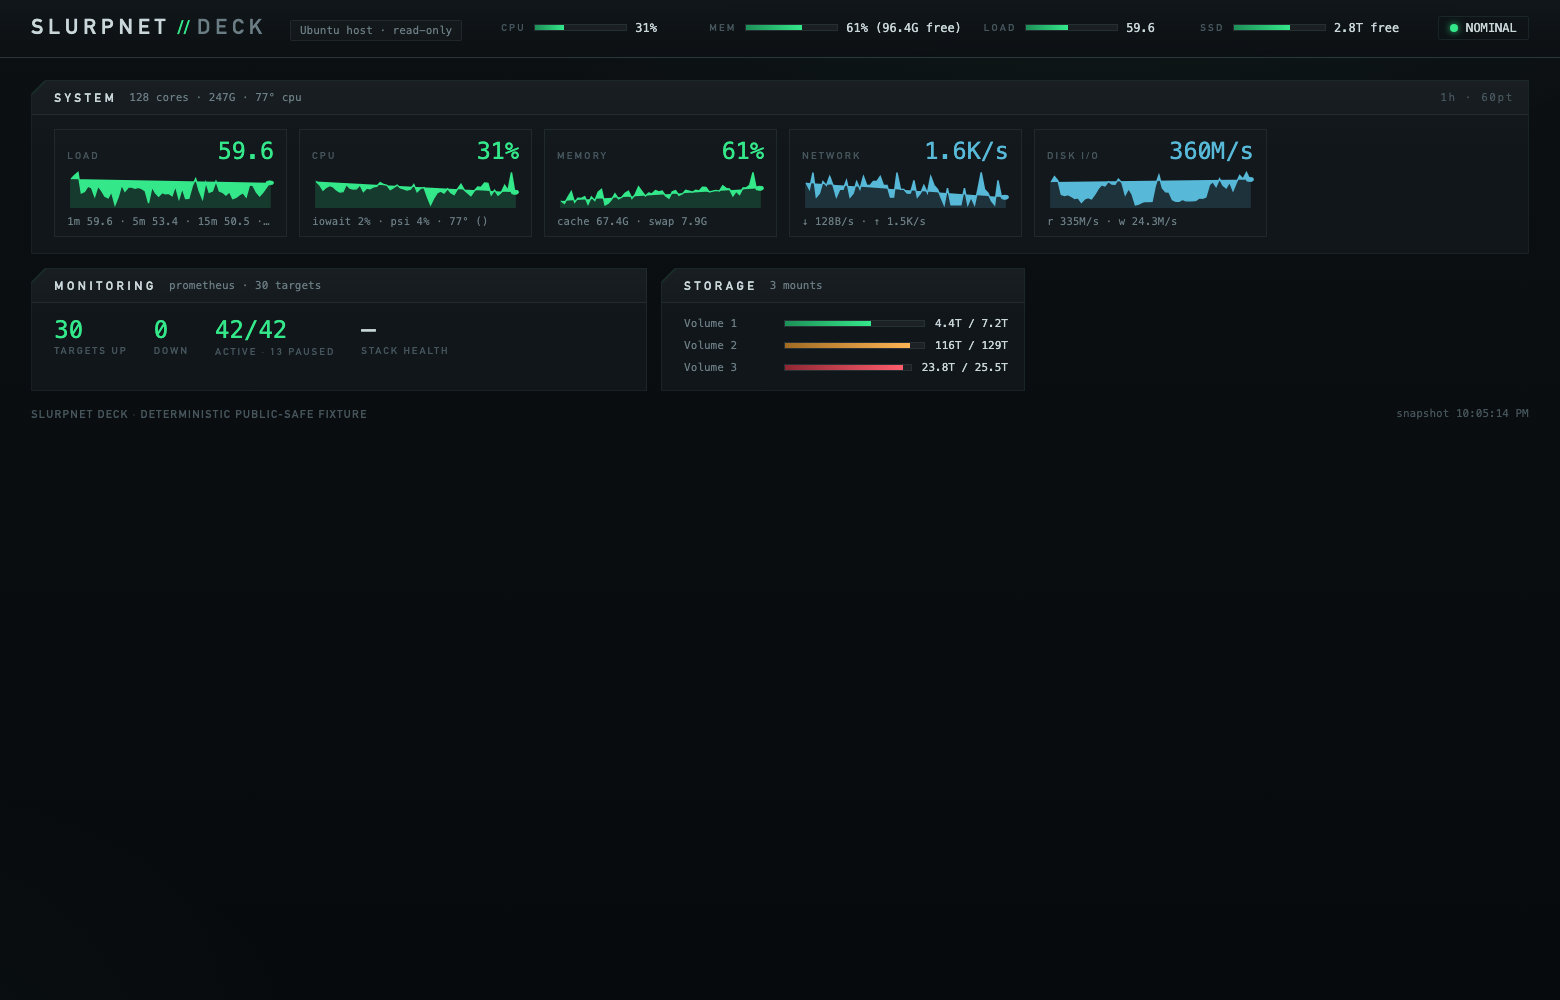
Task: Click the 1.6K/s network value
Action: point(966,151)
